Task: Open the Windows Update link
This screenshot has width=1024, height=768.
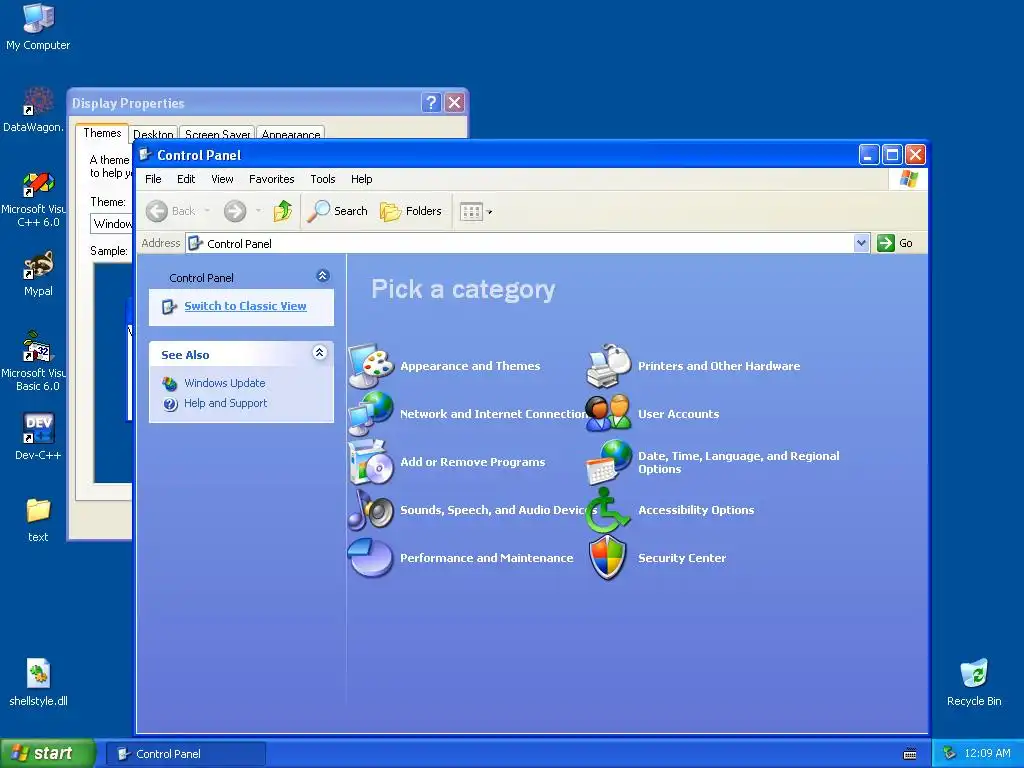Action: click(x=224, y=383)
